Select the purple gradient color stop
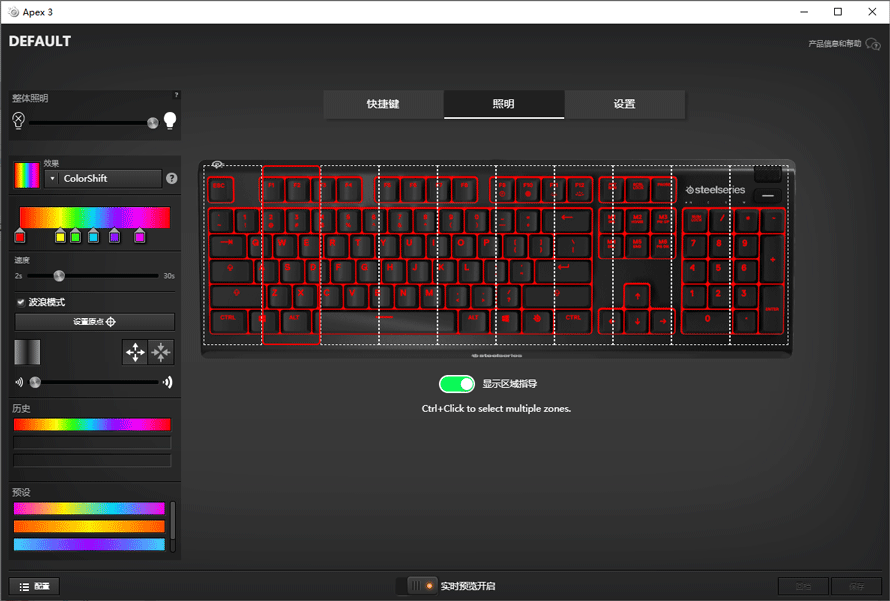This screenshot has height=601, width=890. [114, 236]
